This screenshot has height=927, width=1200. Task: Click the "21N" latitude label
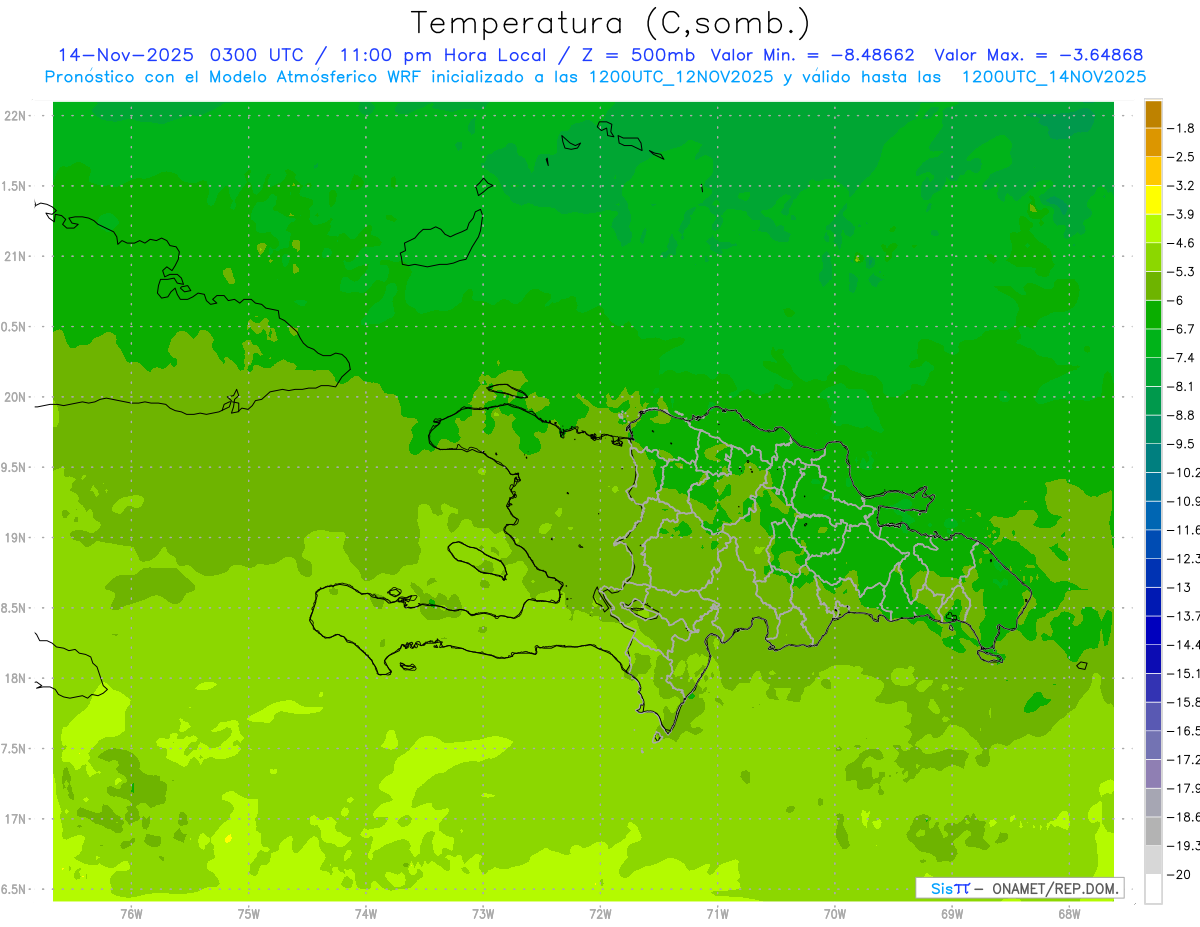tap(15, 256)
